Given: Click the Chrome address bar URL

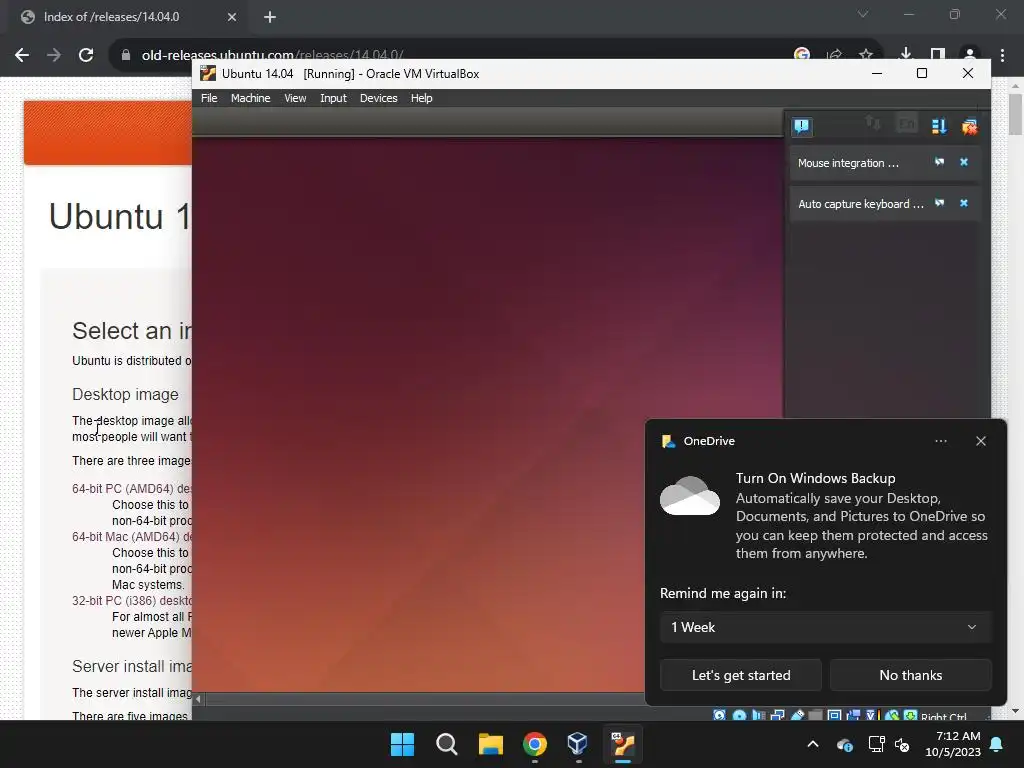Looking at the screenshot, I should coord(272,55).
